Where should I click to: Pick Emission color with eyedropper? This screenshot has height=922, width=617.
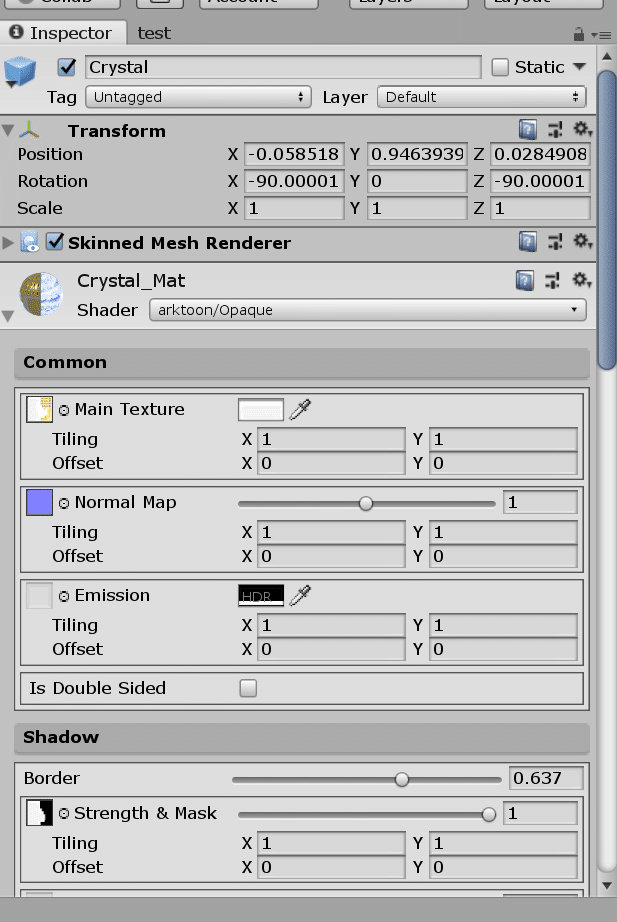tap(300, 595)
